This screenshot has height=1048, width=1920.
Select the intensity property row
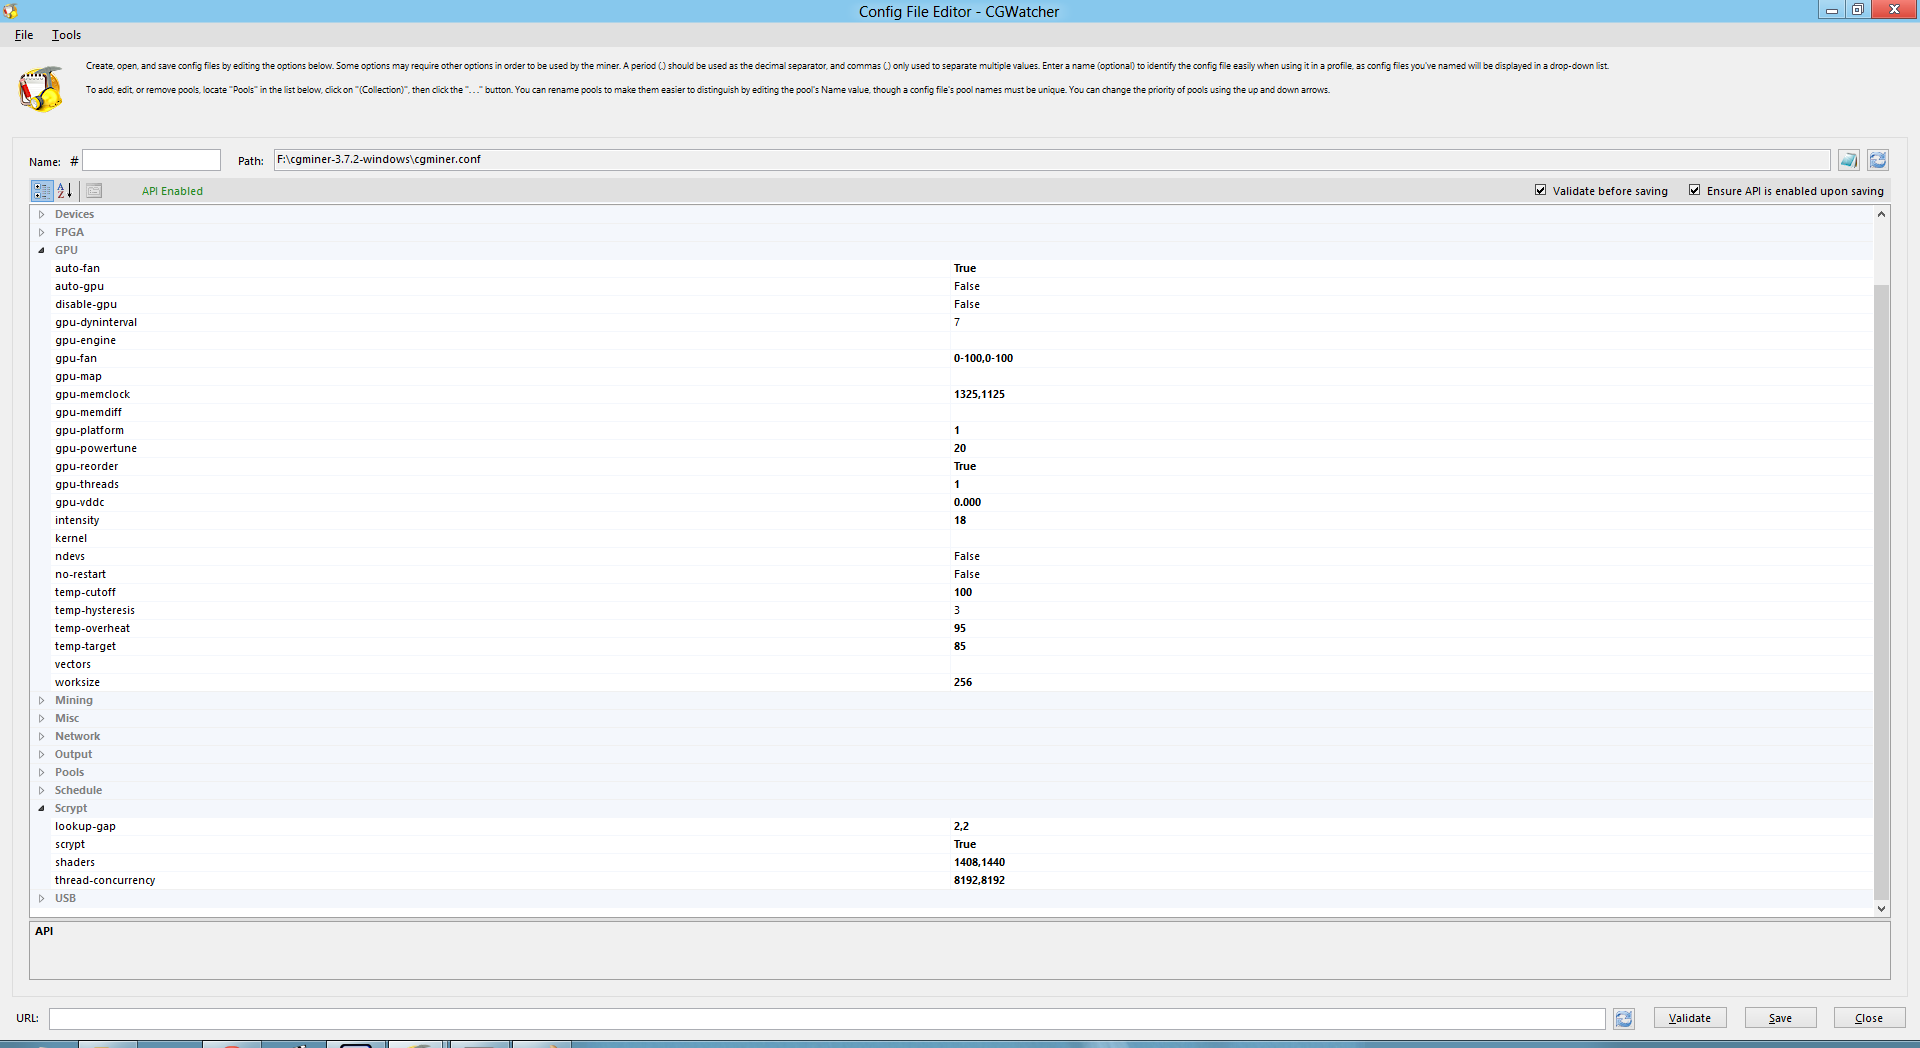point(961,520)
